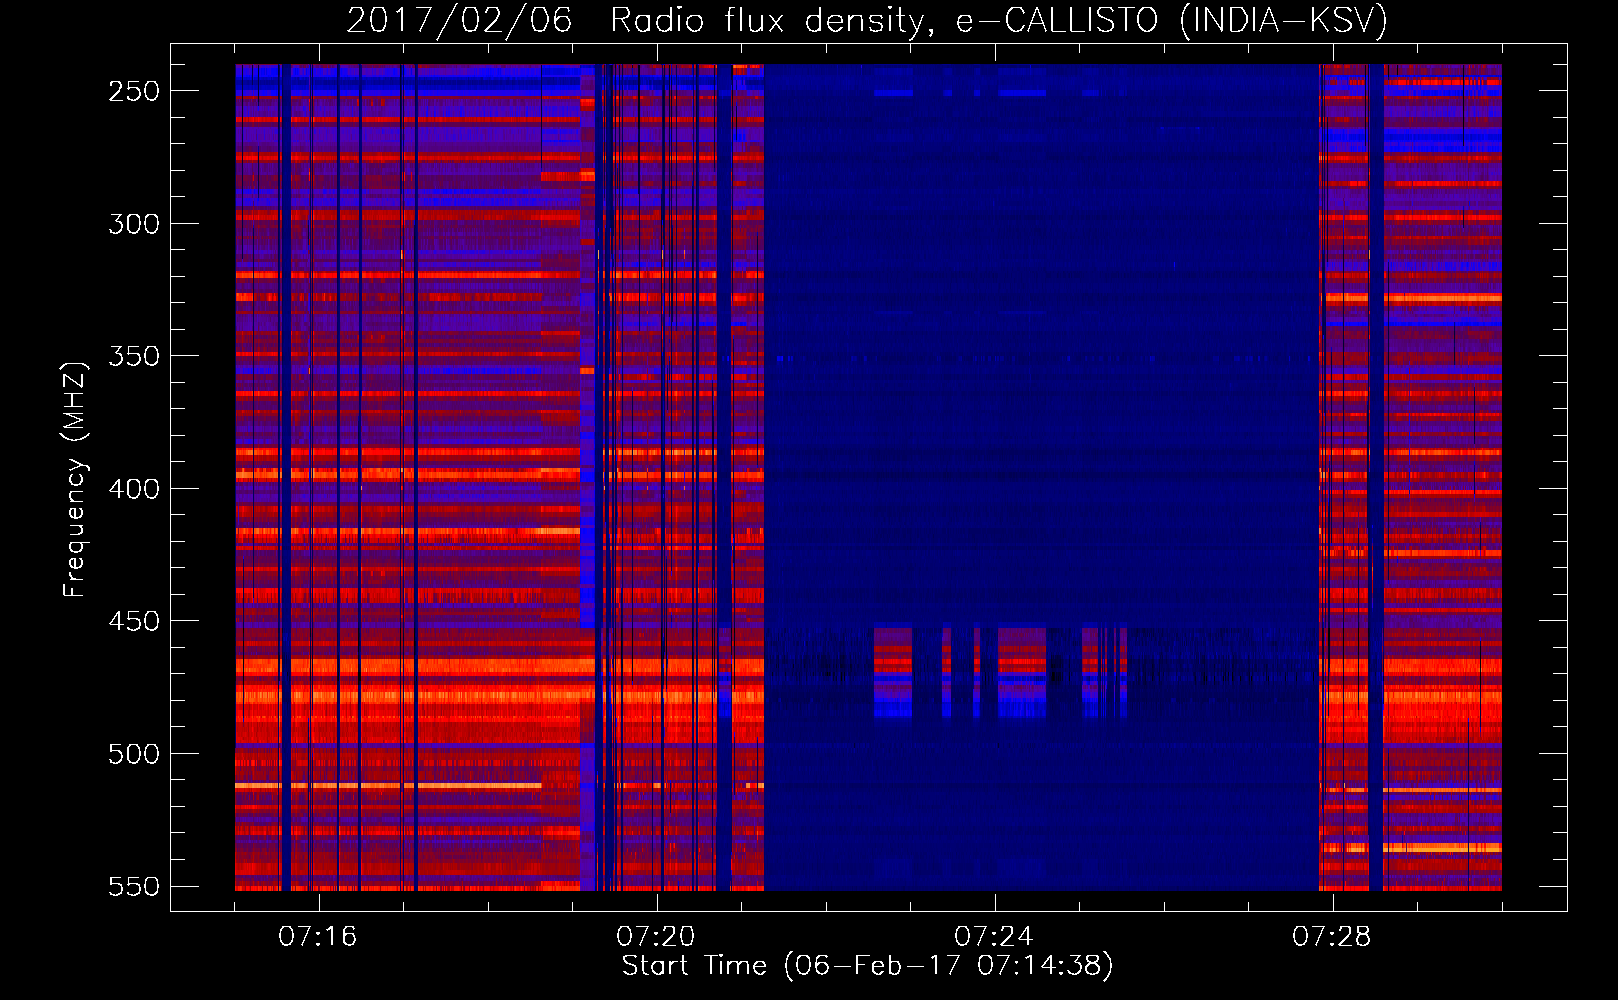Click the 450 frequency tick label
The width and height of the screenshot is (1618, 1000).
pyautogui.click(x=134, y=621)
